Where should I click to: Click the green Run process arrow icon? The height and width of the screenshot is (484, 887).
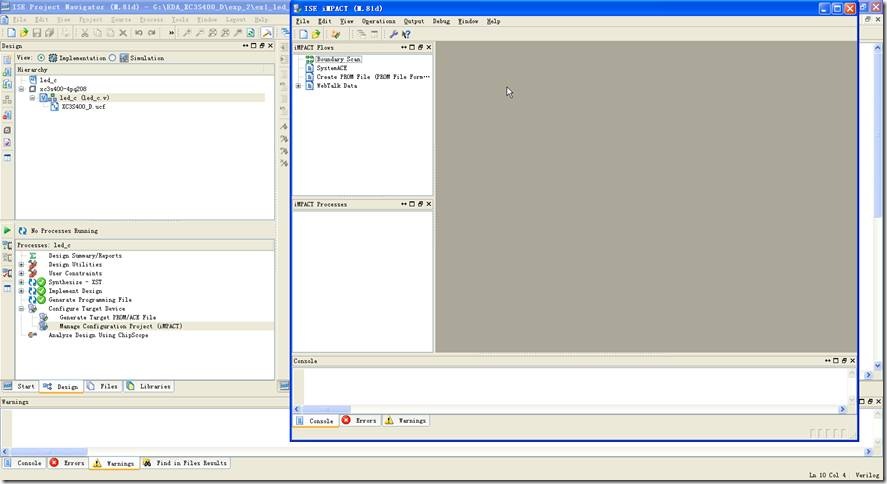point(7,231)
